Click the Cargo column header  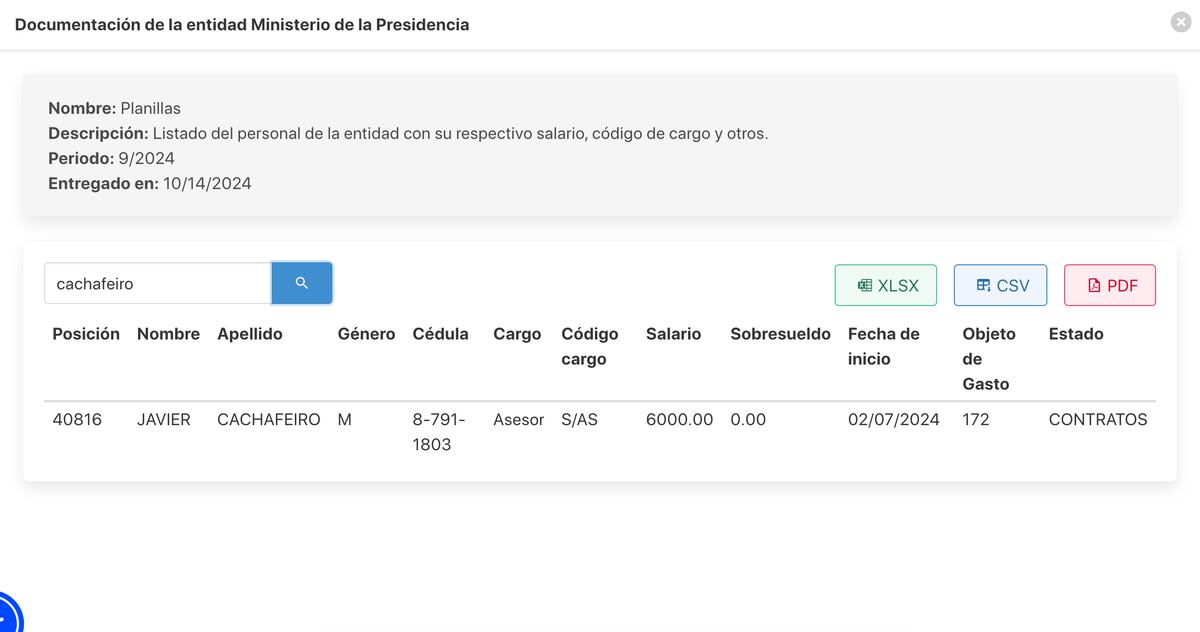pos(517,334)
